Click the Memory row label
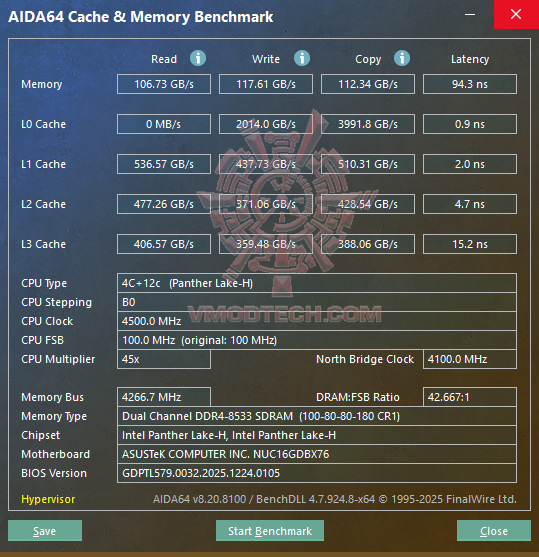Screen dimensions: 539x557 point(42,84)
